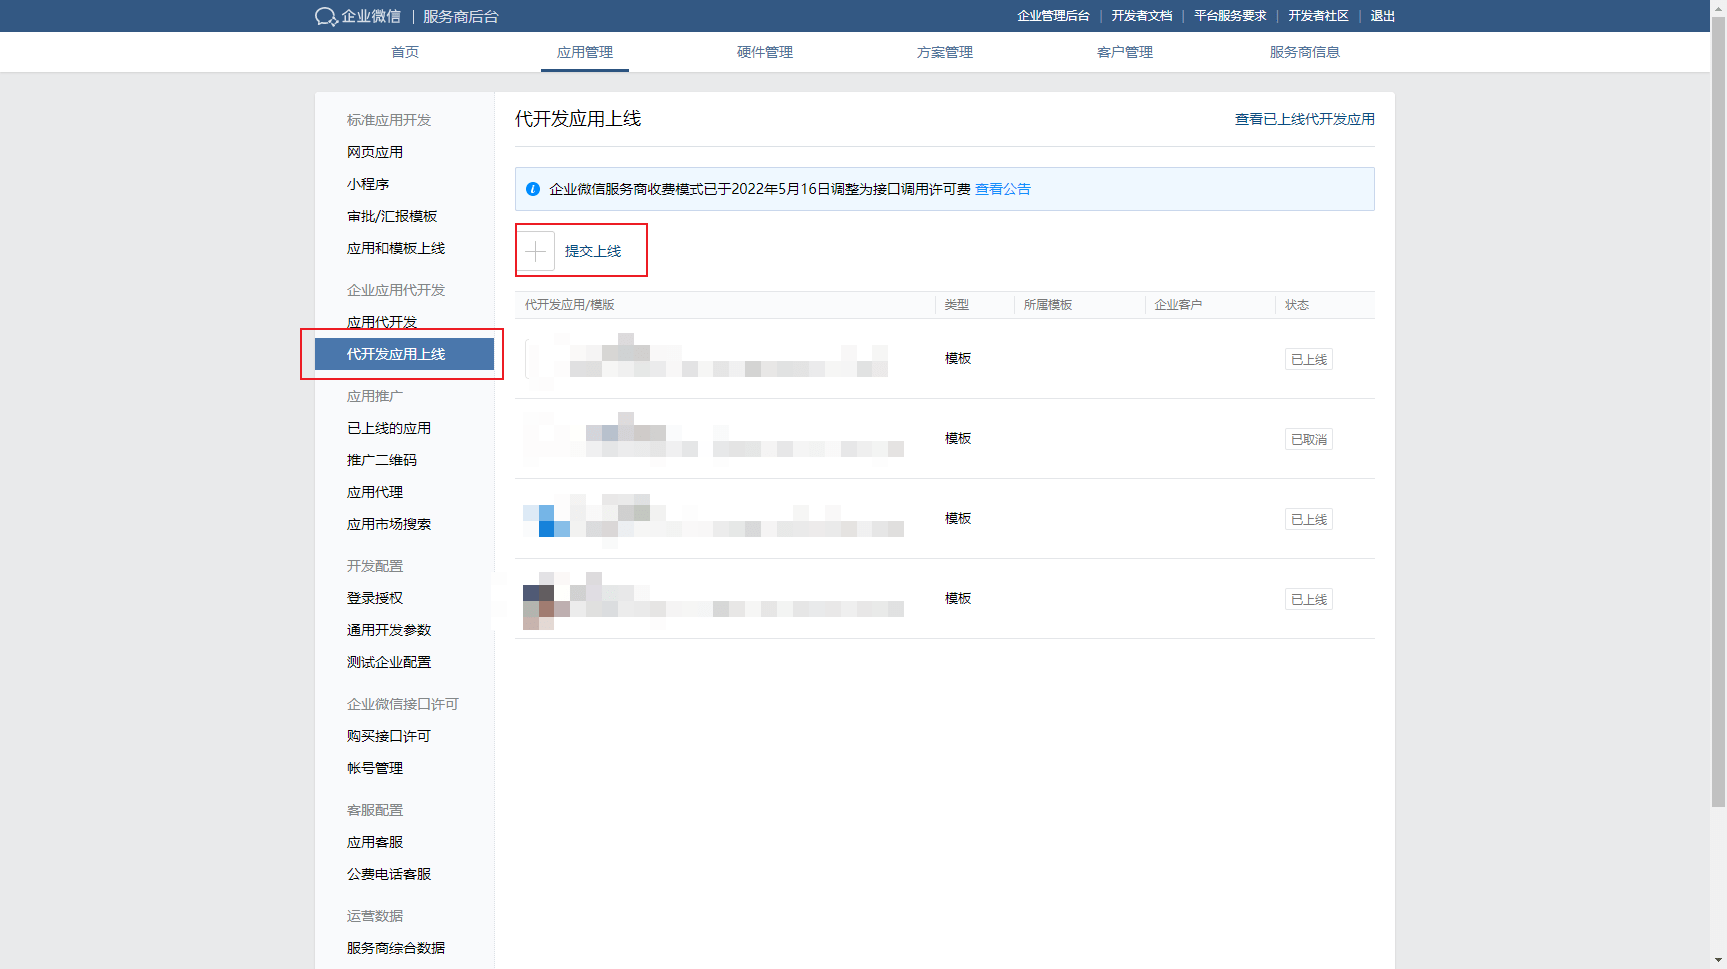Click the 已取消 status badge

click(x=1308, y=439)
